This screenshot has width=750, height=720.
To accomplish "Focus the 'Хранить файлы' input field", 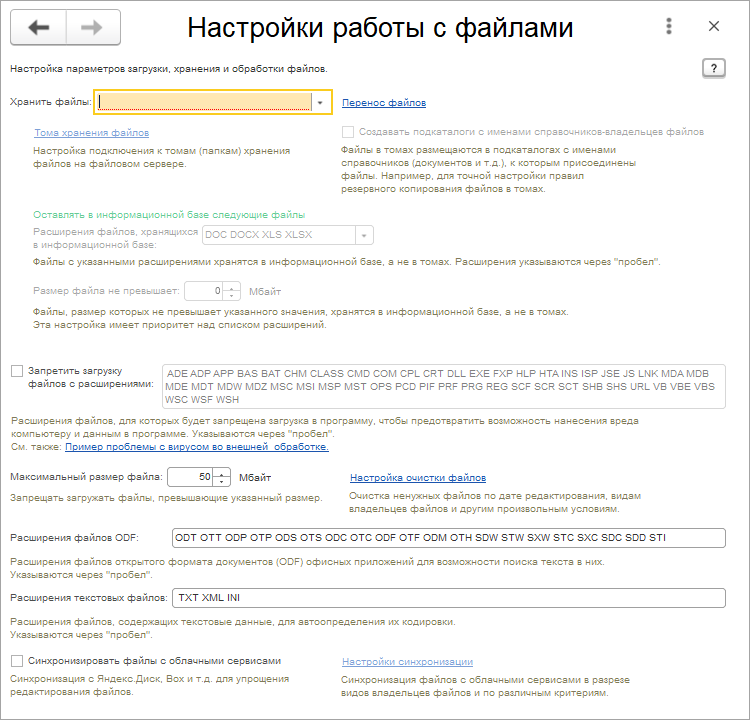I will (x=204, y=102).
